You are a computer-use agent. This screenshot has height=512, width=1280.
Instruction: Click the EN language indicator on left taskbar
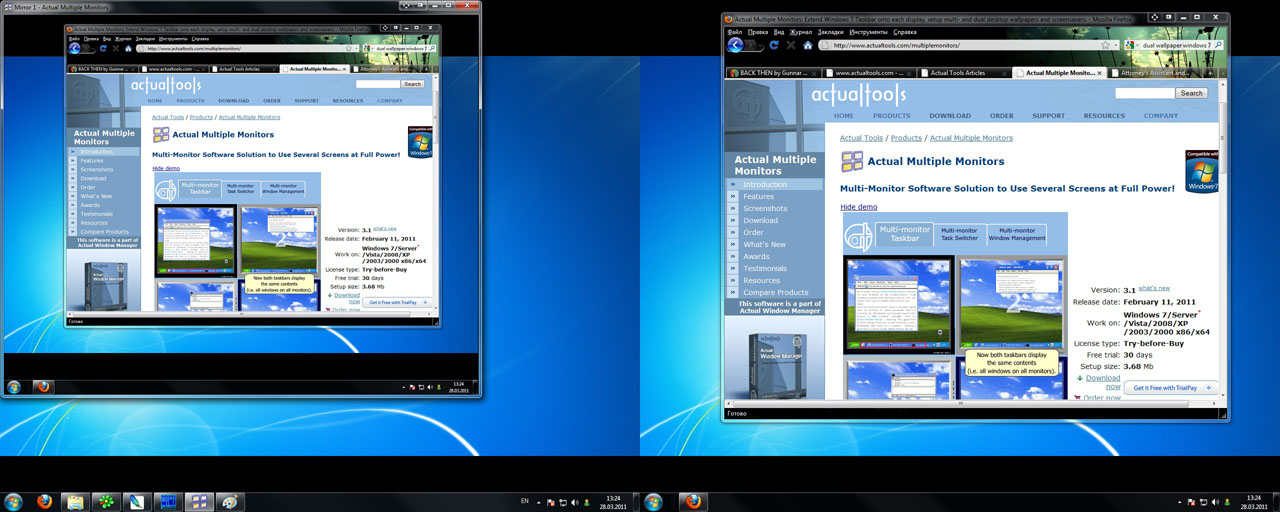tap(525, 500)
